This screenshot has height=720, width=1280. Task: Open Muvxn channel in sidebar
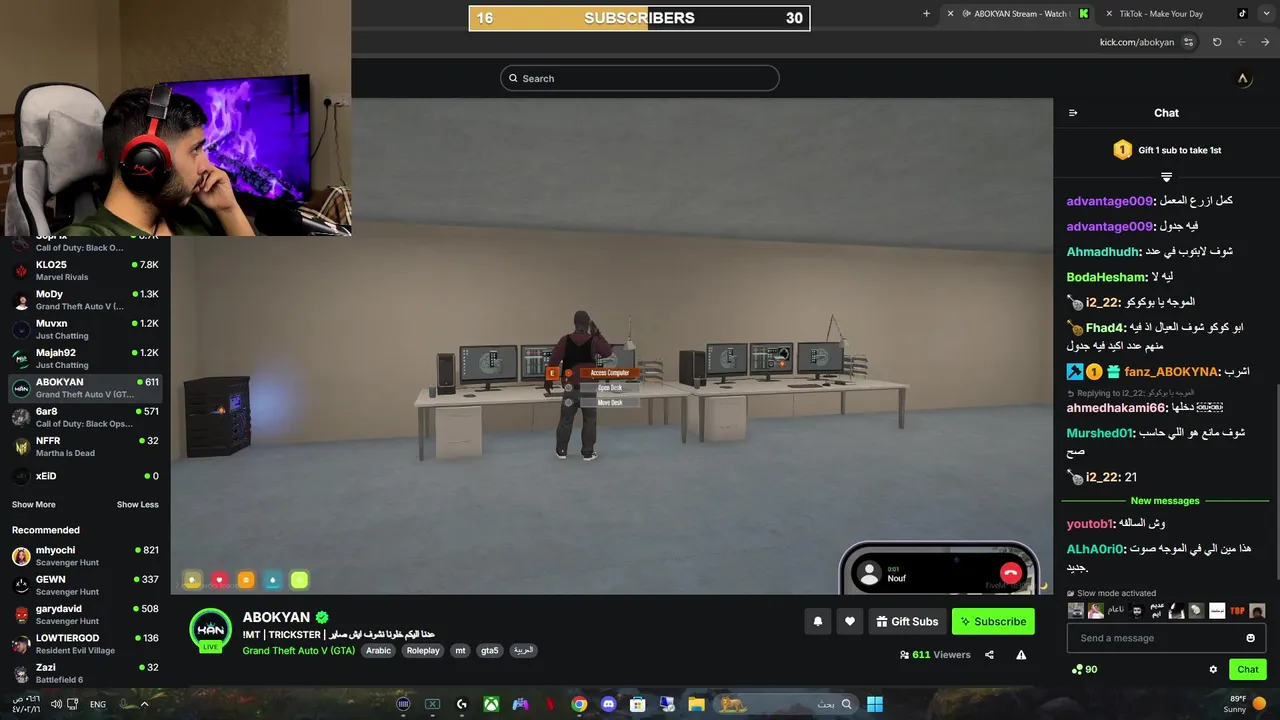pyautogui.click(x=85, y=329)
